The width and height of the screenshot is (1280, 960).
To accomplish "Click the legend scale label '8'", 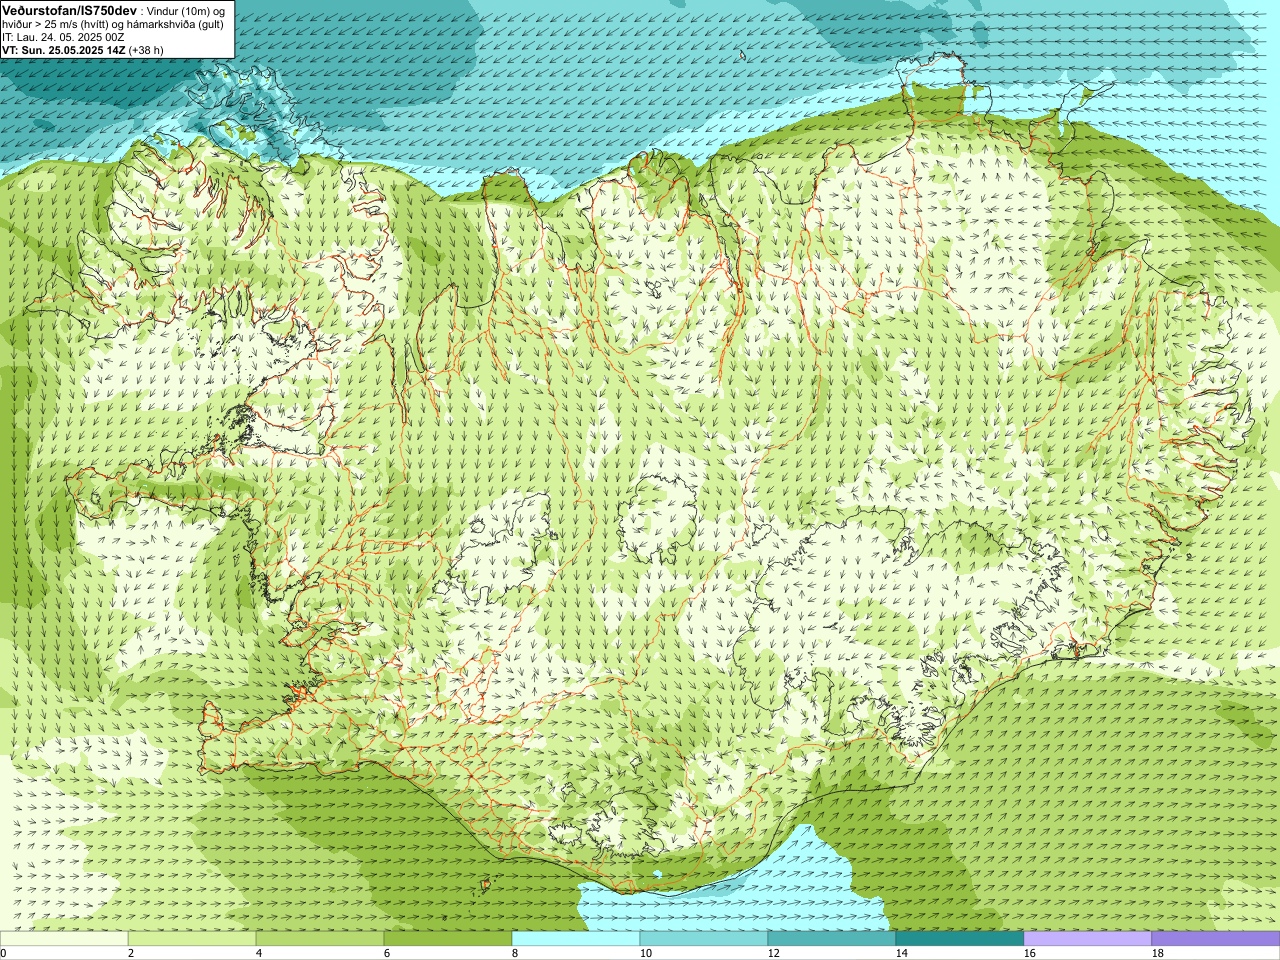I will coord(515,953).
